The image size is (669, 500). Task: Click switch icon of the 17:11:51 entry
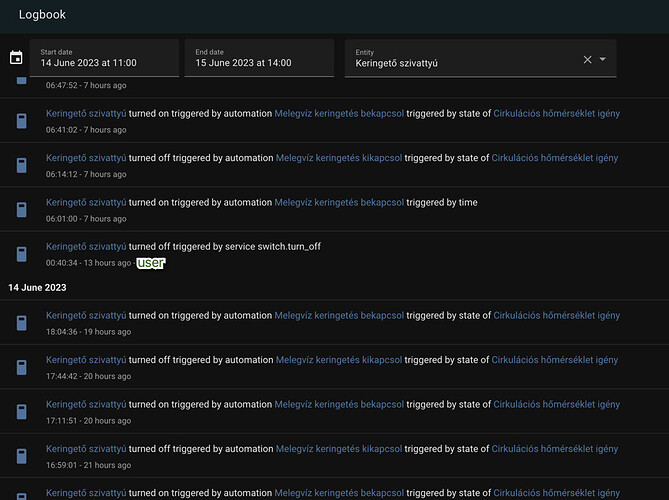coord(20,411)
